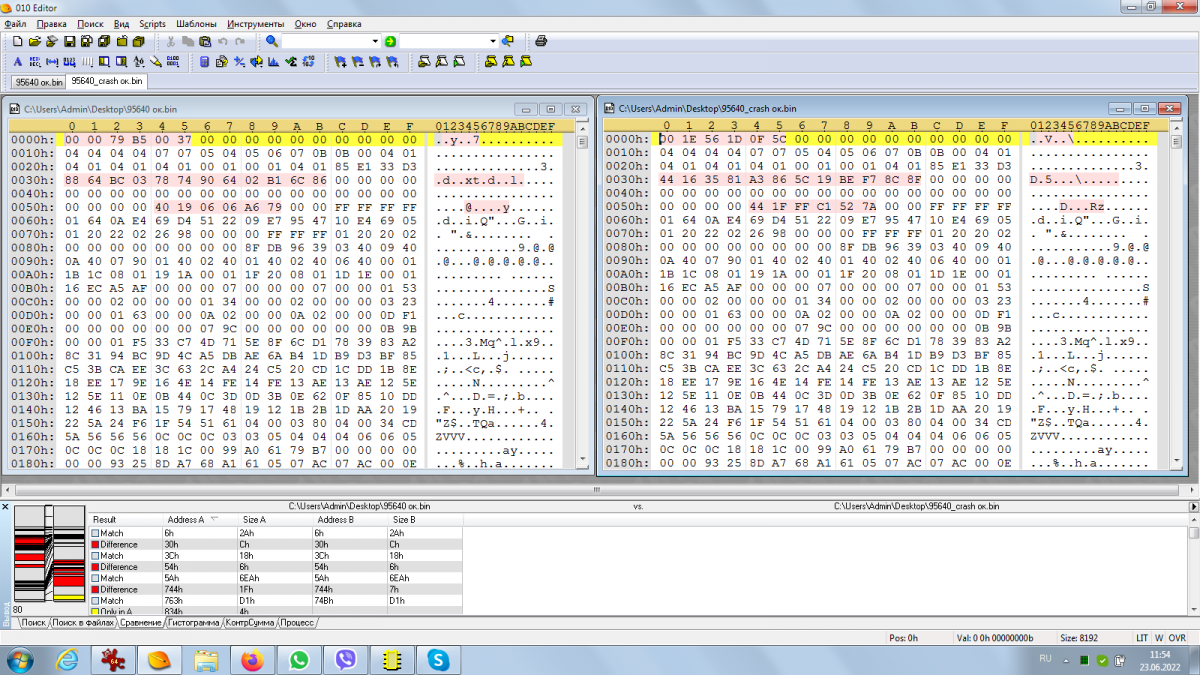This screenshot has width=1200, height=675.
Task: Open the Scripts menu
Action: (152, 23)
